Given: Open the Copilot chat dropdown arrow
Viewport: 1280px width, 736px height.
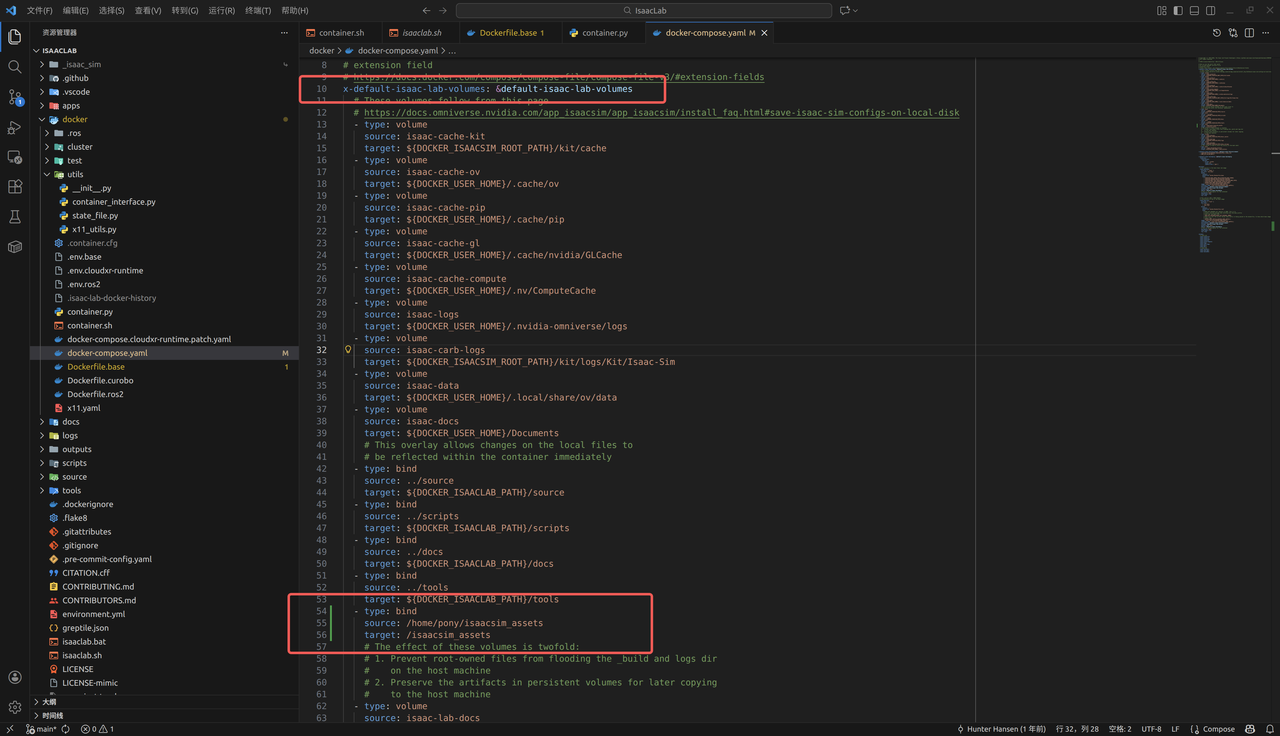Looking at the screenshot, I should tap(856, 10).
